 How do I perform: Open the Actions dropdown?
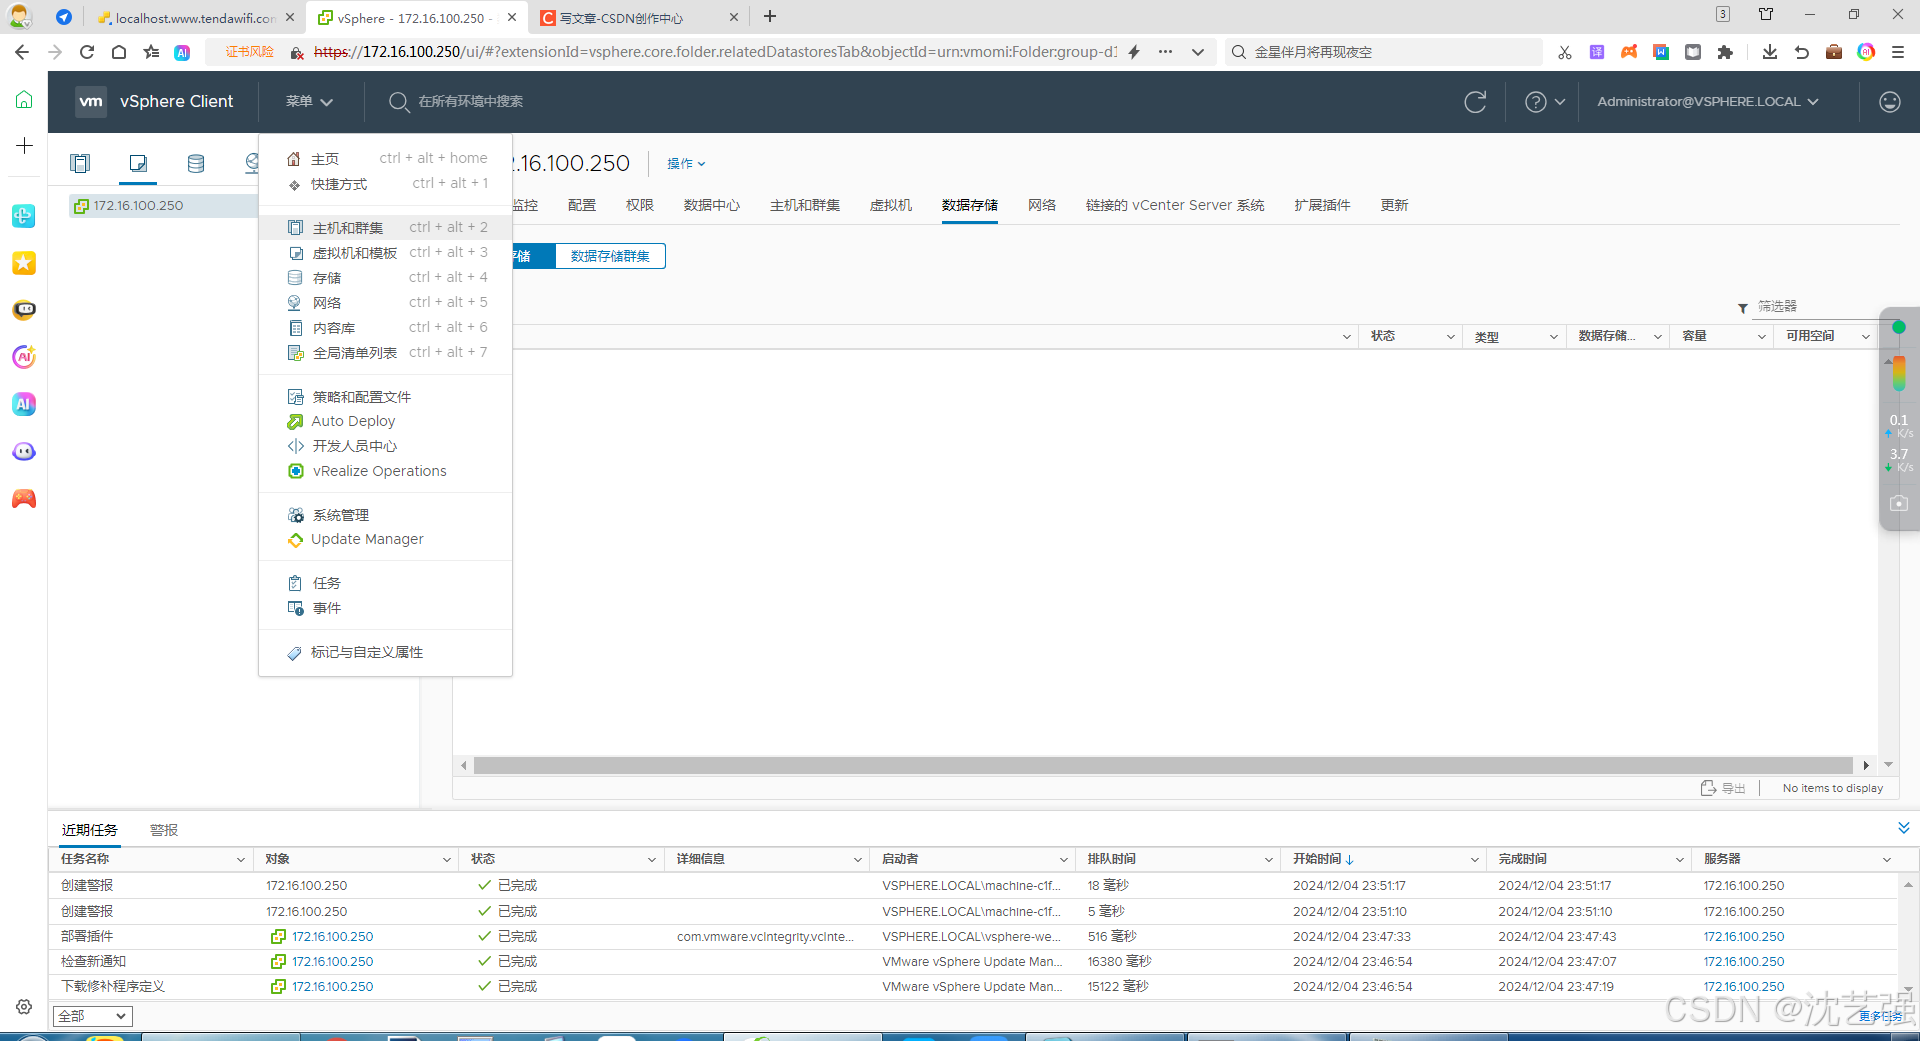[686, 163]
